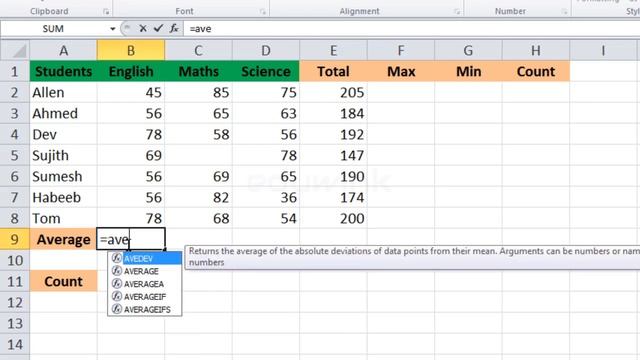Select row 1 header
640x360 pixels.
coord(15,71)
